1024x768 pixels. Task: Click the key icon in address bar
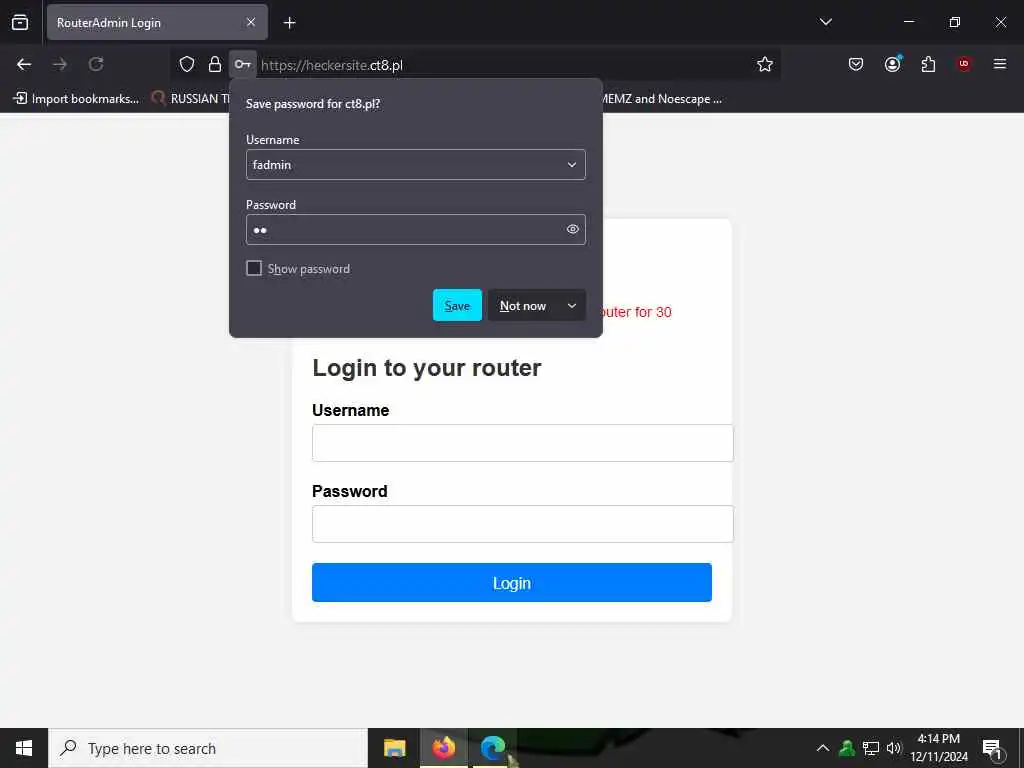tap(242, 64)
